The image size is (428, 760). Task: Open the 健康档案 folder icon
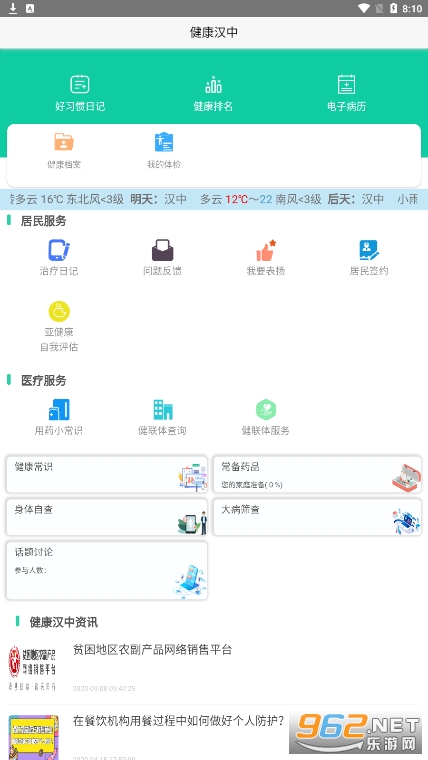[x=64, y=142]
